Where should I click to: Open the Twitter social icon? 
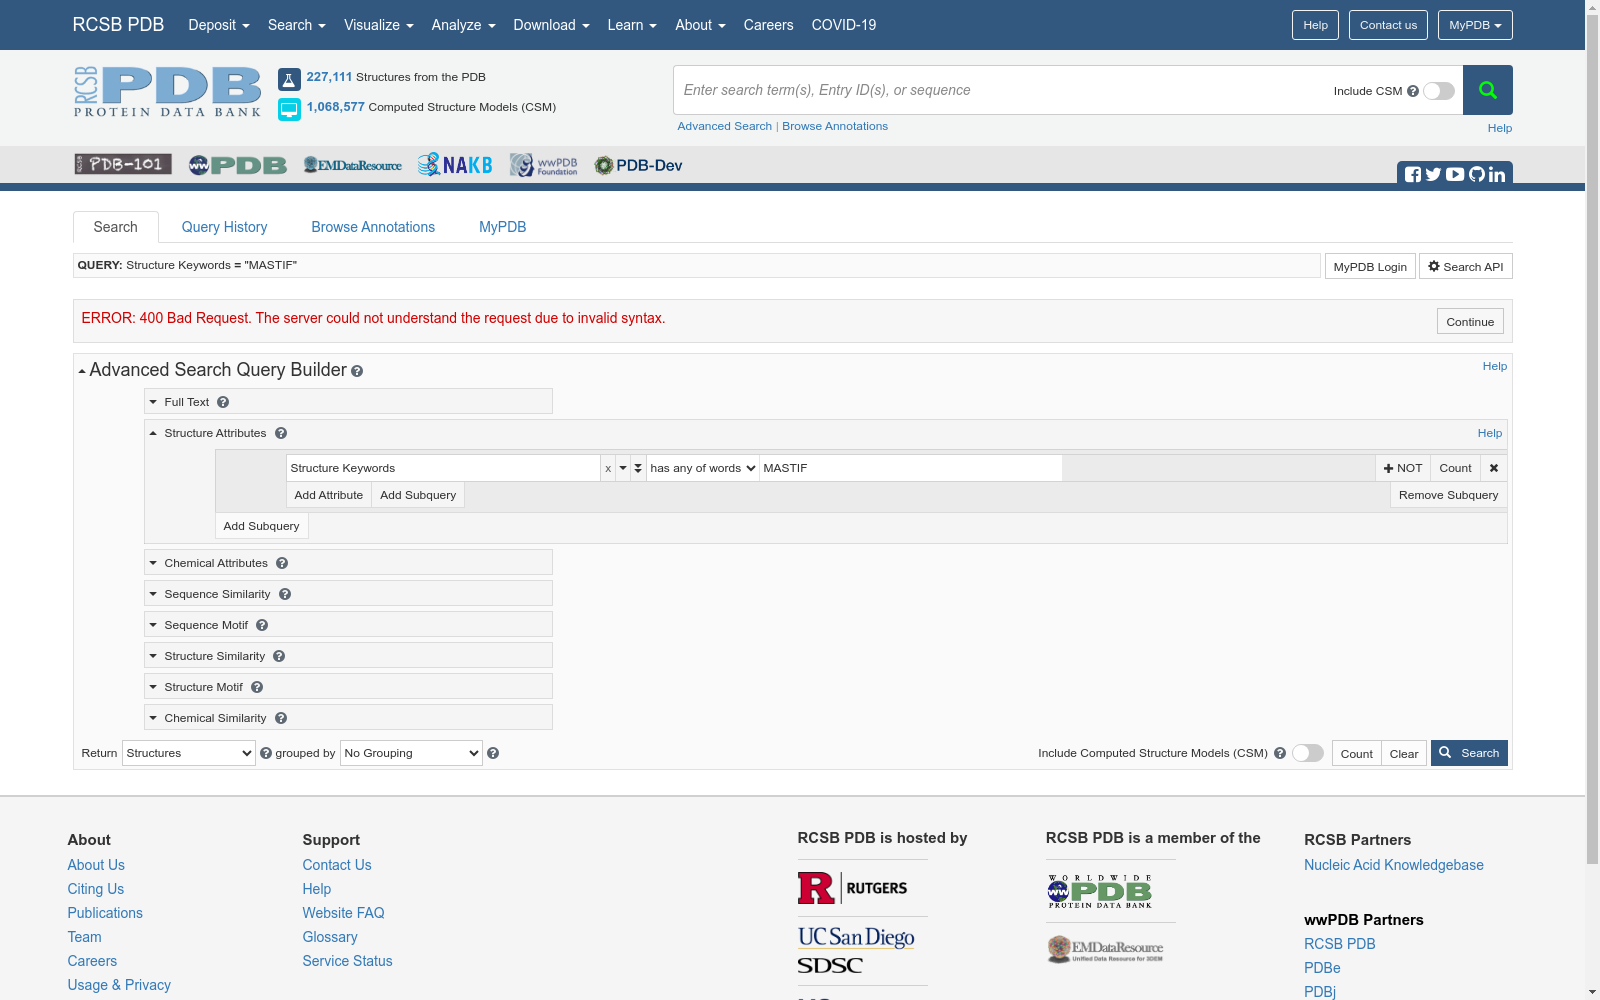pyautogui.click(x=1433, y=174)
